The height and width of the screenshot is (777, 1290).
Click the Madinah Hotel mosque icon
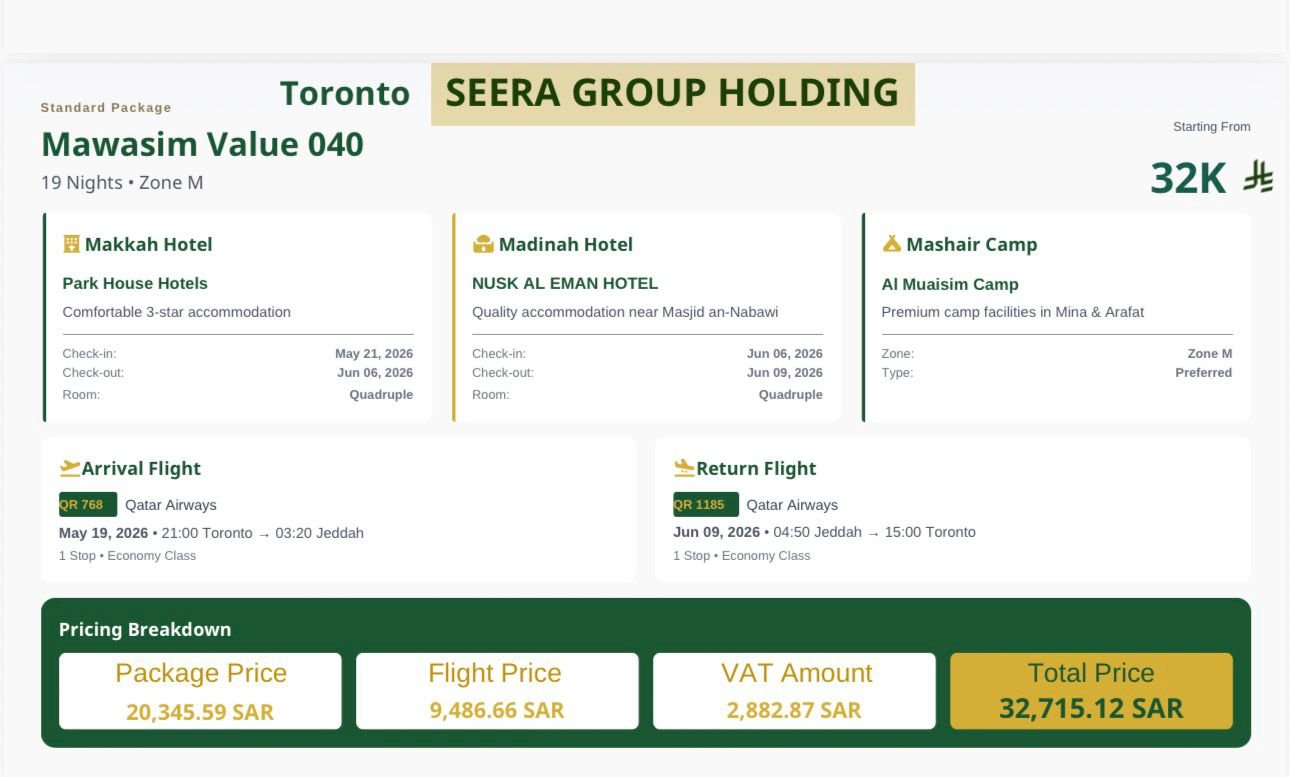(483, 244)
